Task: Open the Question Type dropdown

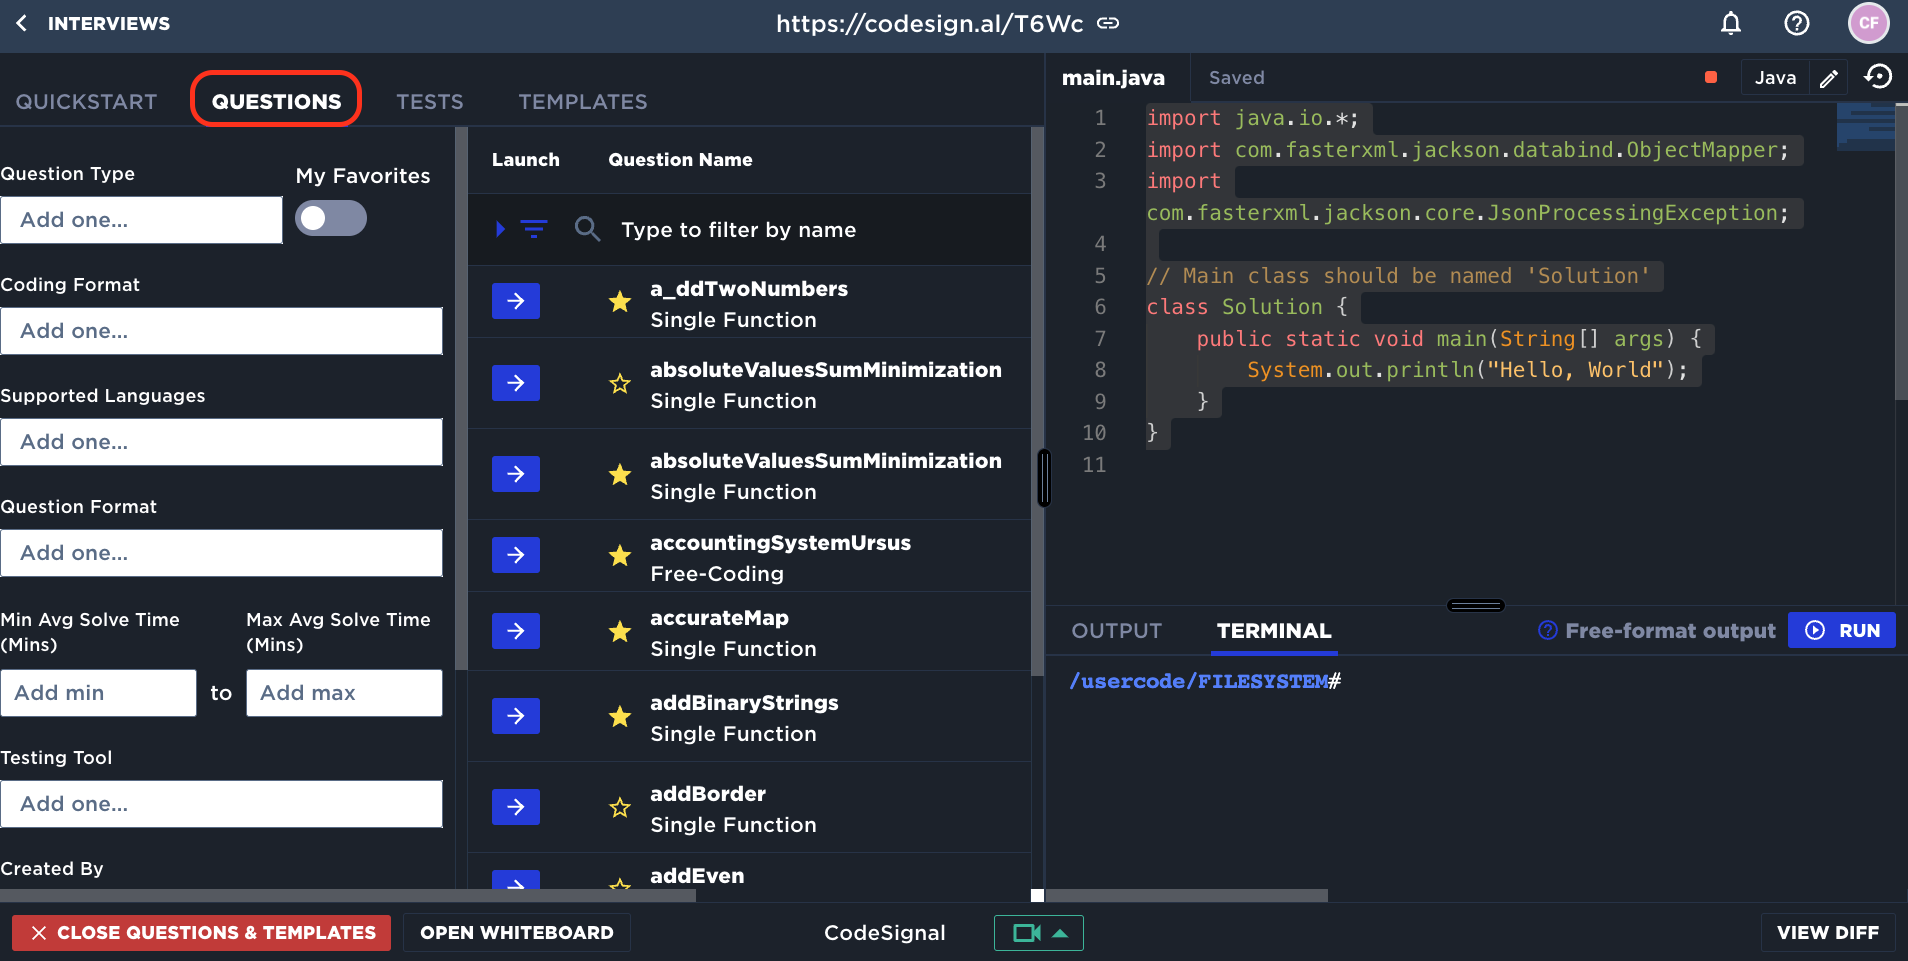Action: click(x=141, y=220)
